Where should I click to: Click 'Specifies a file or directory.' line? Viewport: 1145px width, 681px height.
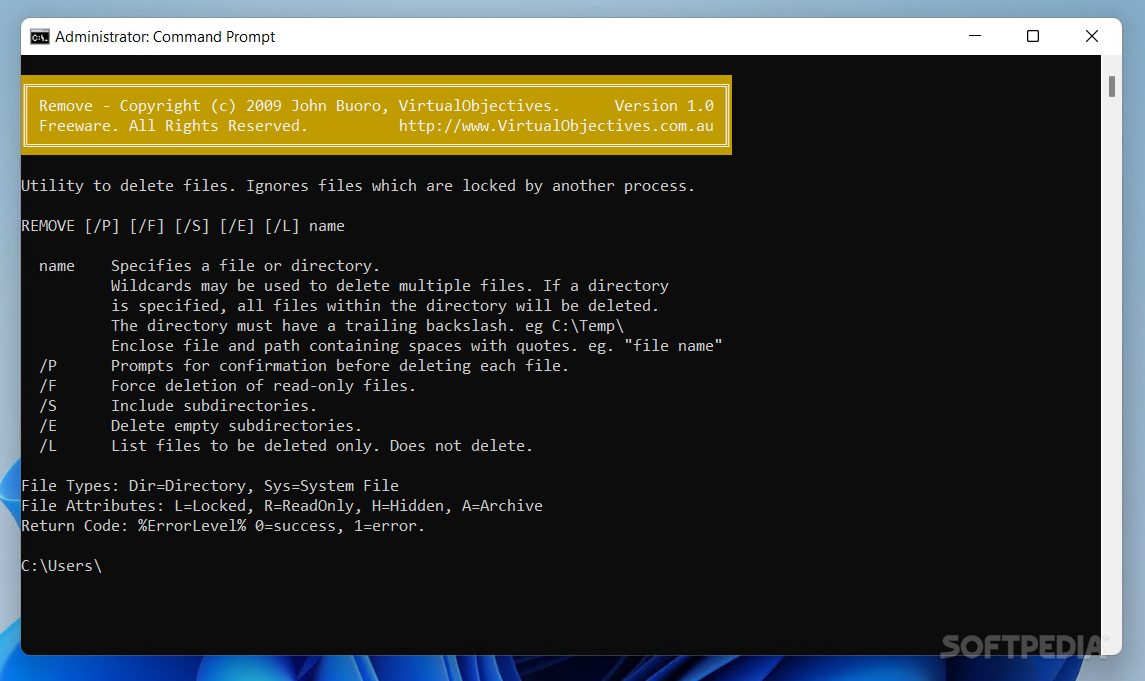(x=245, y=266)
